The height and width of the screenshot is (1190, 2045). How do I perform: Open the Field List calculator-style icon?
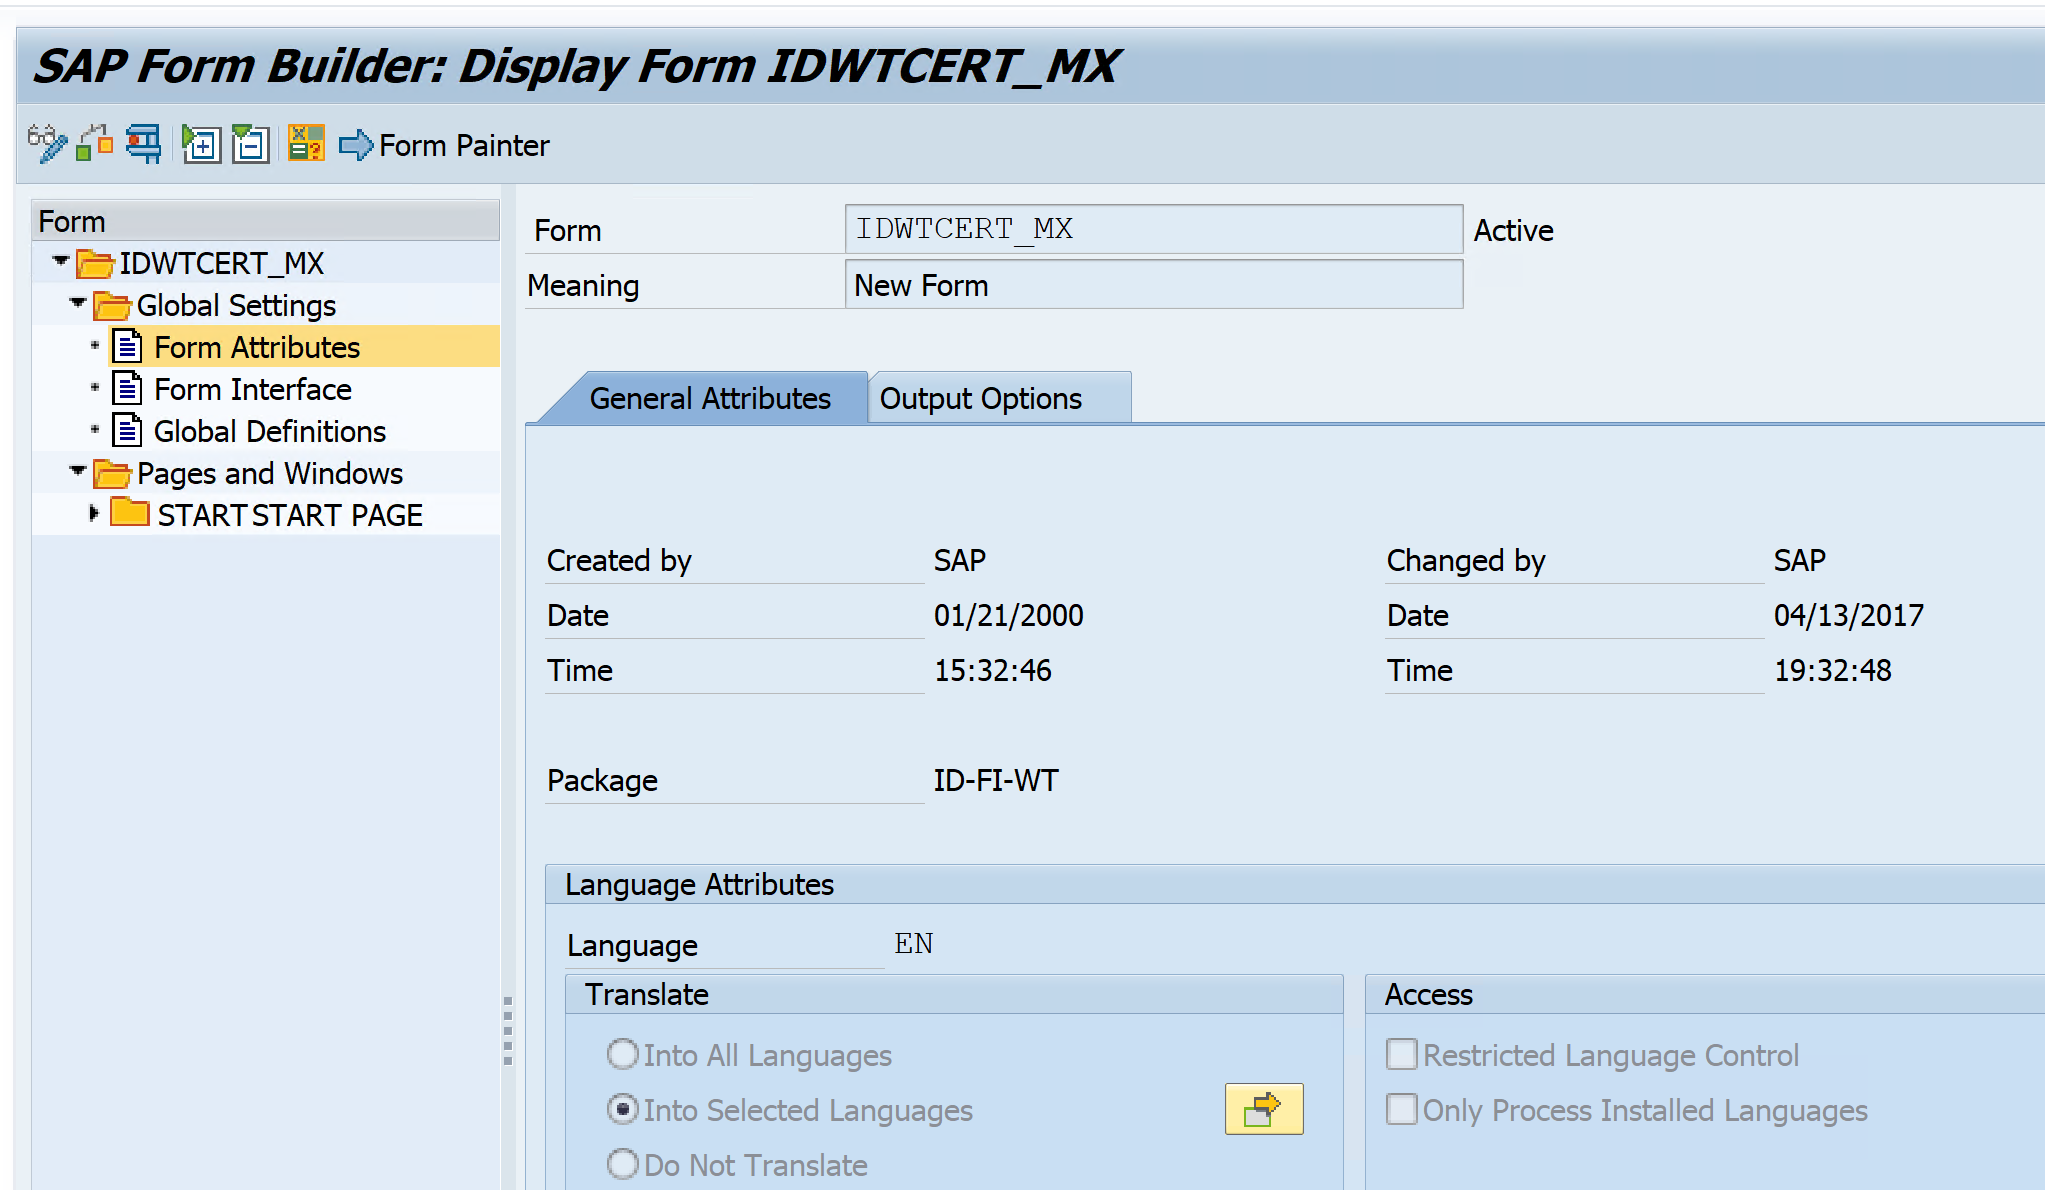coord(306,144)
